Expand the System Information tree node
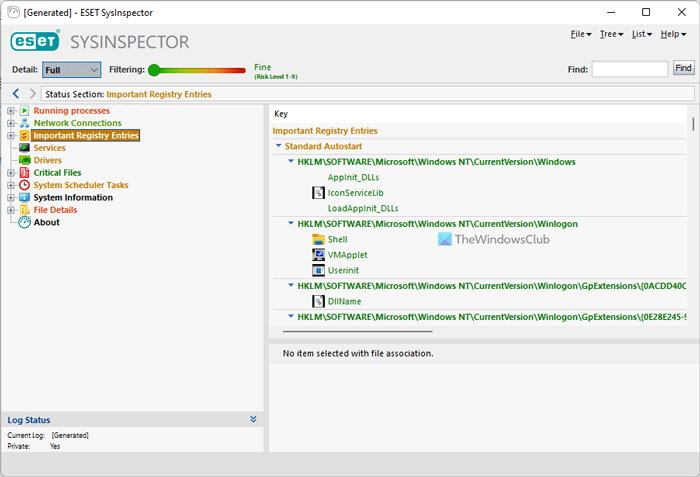The image size is (700, 477). [11, 197]
